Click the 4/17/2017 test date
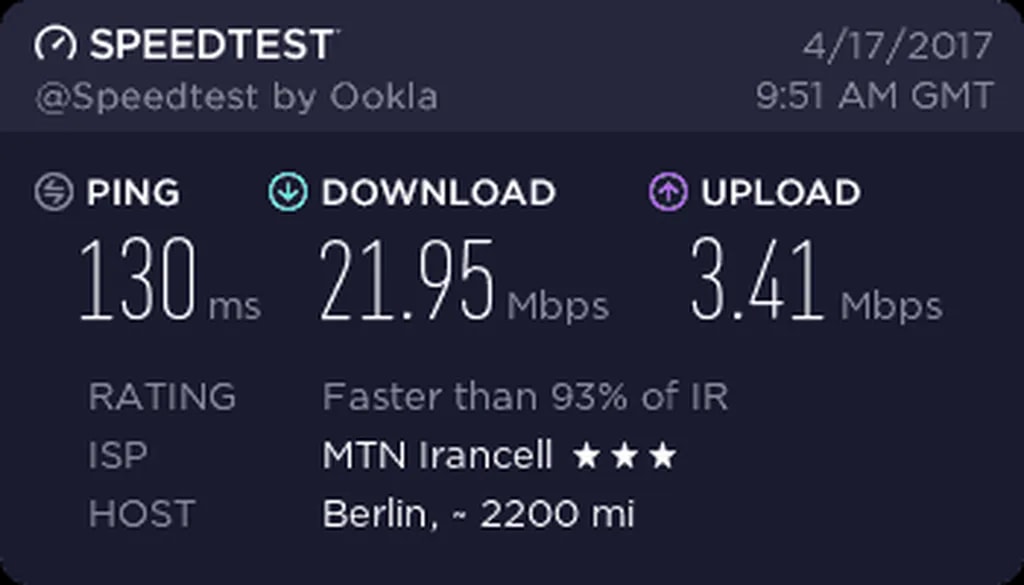 pos(897,46)
